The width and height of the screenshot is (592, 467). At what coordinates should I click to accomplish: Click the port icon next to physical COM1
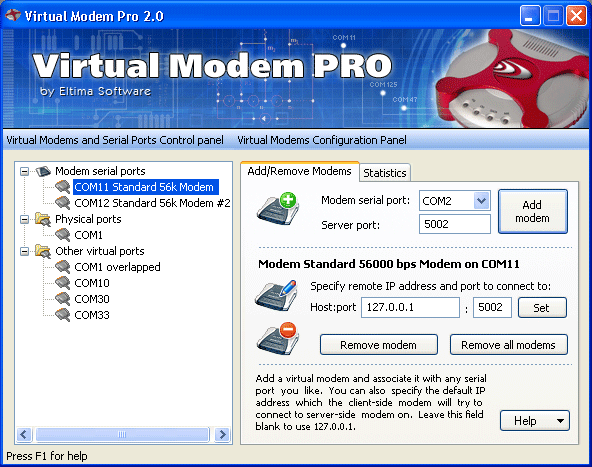click(63, 235)
